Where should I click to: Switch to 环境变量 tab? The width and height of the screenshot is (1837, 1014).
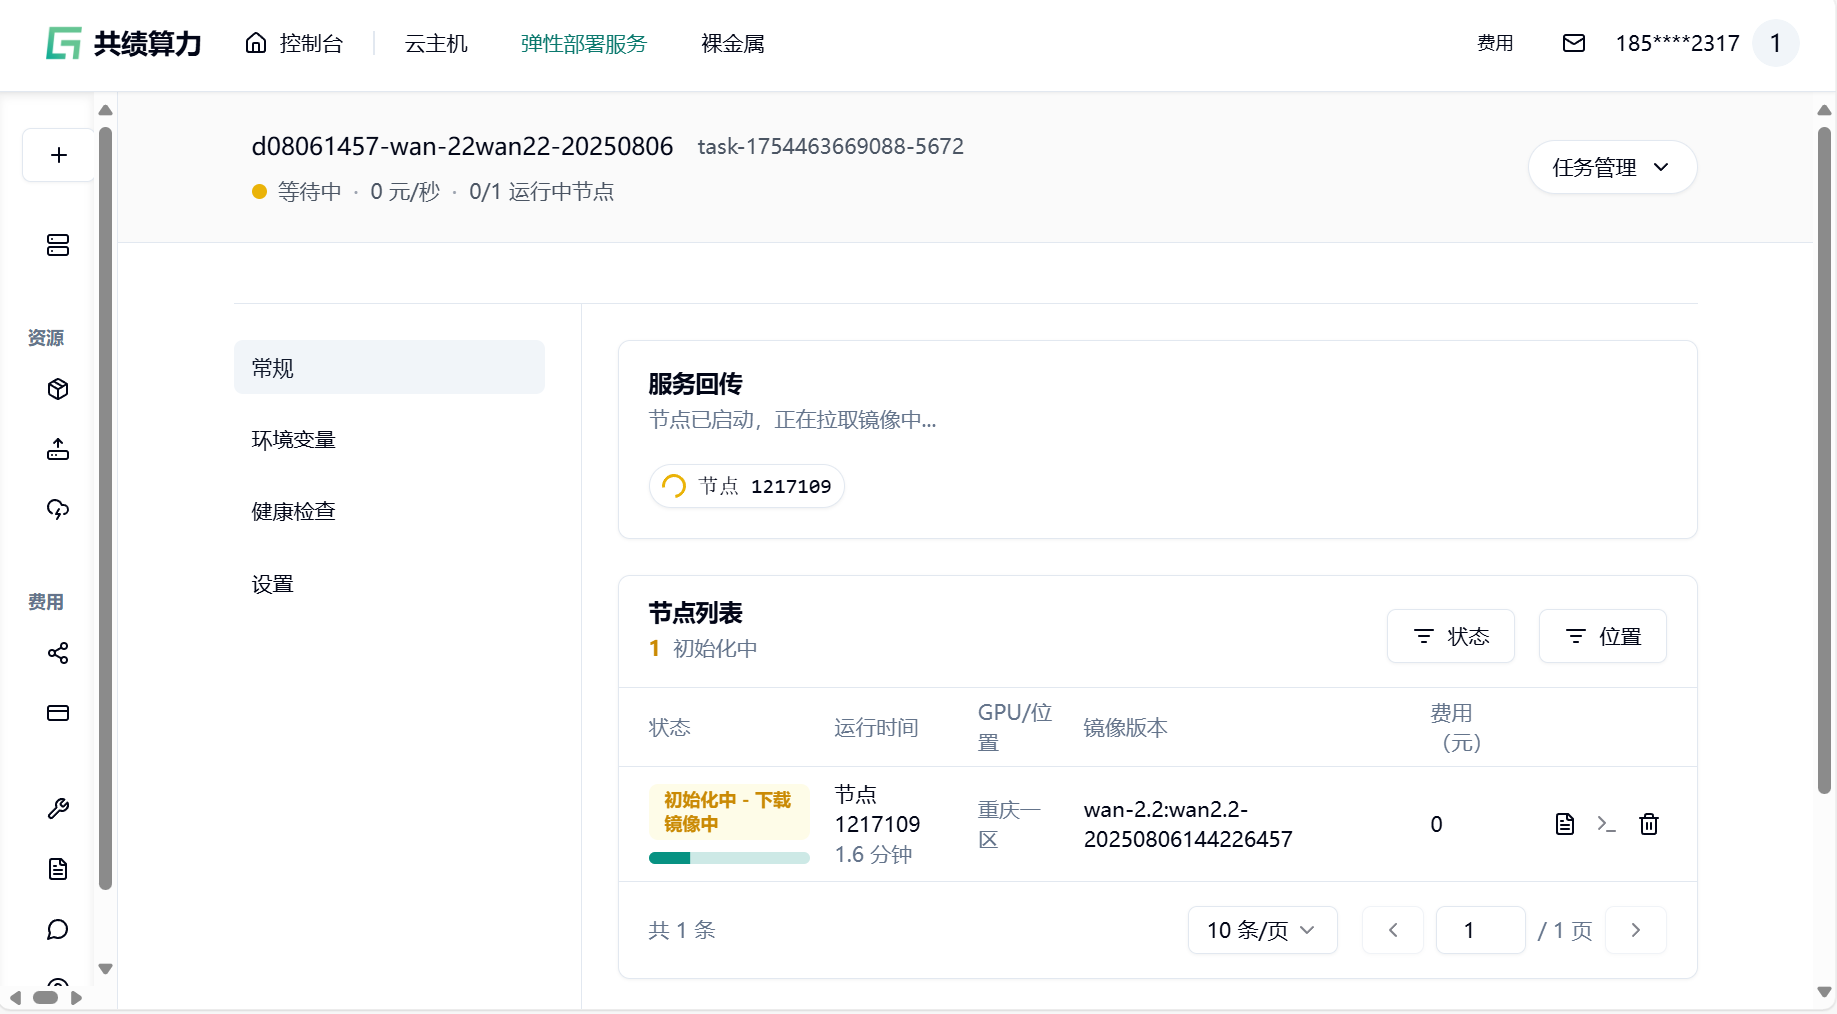coord(293,440)
